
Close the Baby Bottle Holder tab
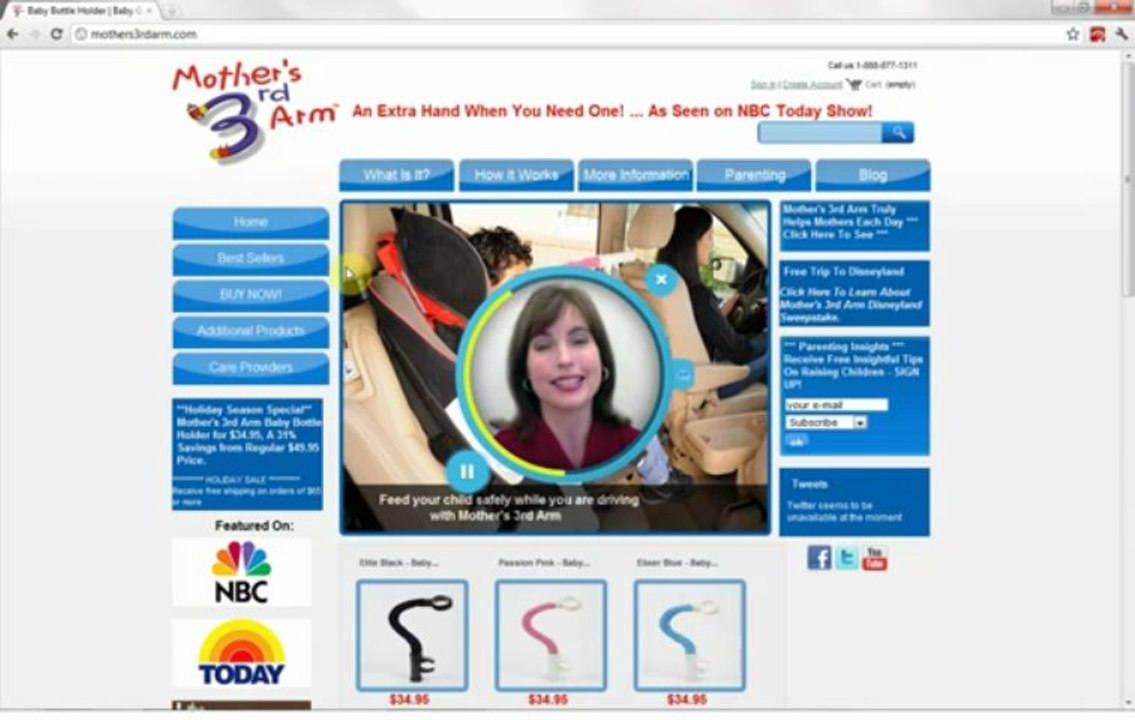click(149, 11)
